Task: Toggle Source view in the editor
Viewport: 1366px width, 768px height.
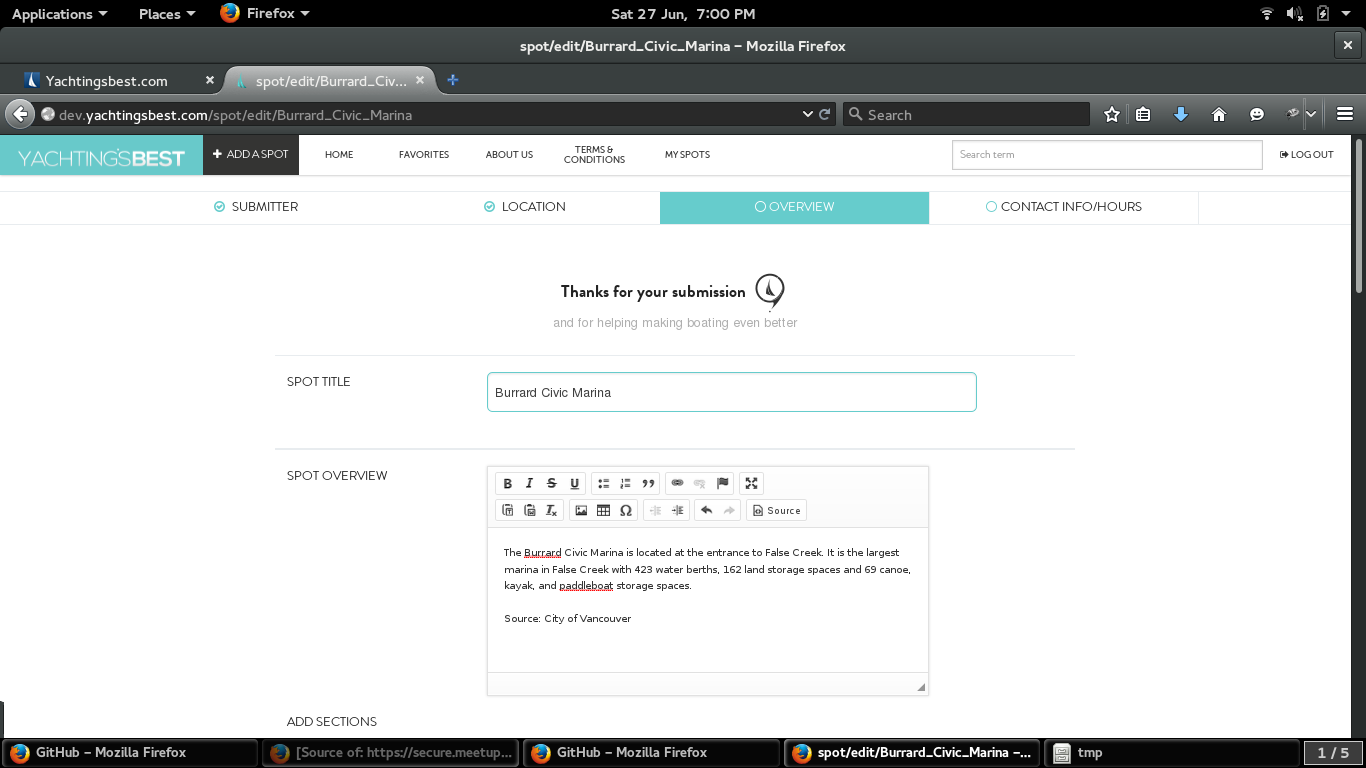Action: (776, 511)
